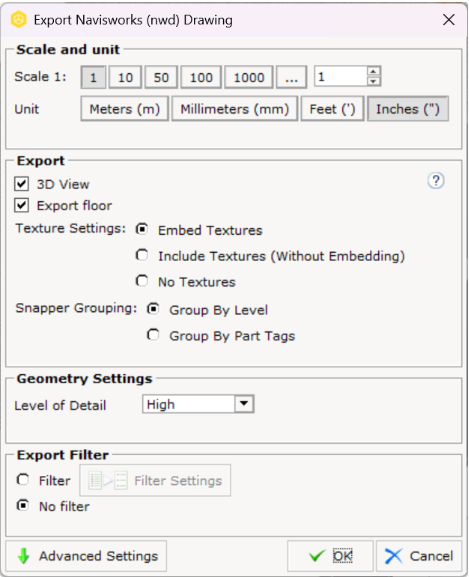The height and width of the screenshot is (577, 469).
Task: Open custom scale with ellipsis button
Action: coord(291,77)
